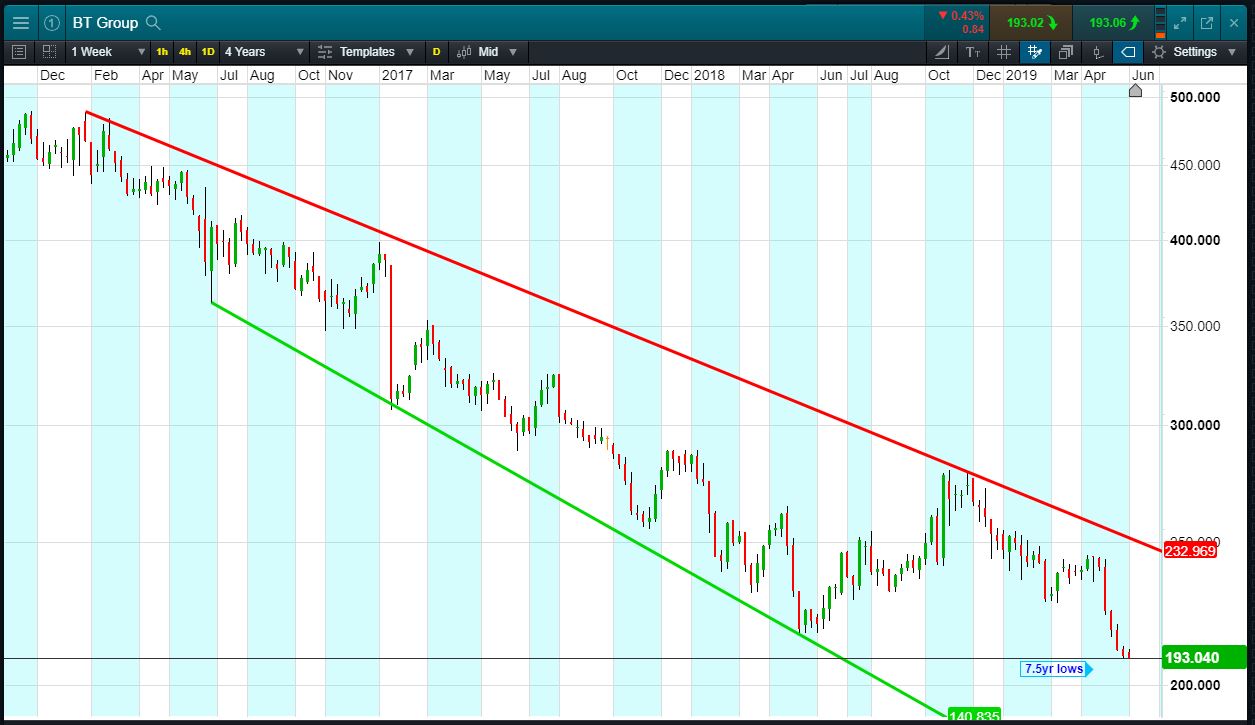This screenshot has height=725, width=1255.
Task: Open the 1 Week interval dropdown
Action: 107,51
